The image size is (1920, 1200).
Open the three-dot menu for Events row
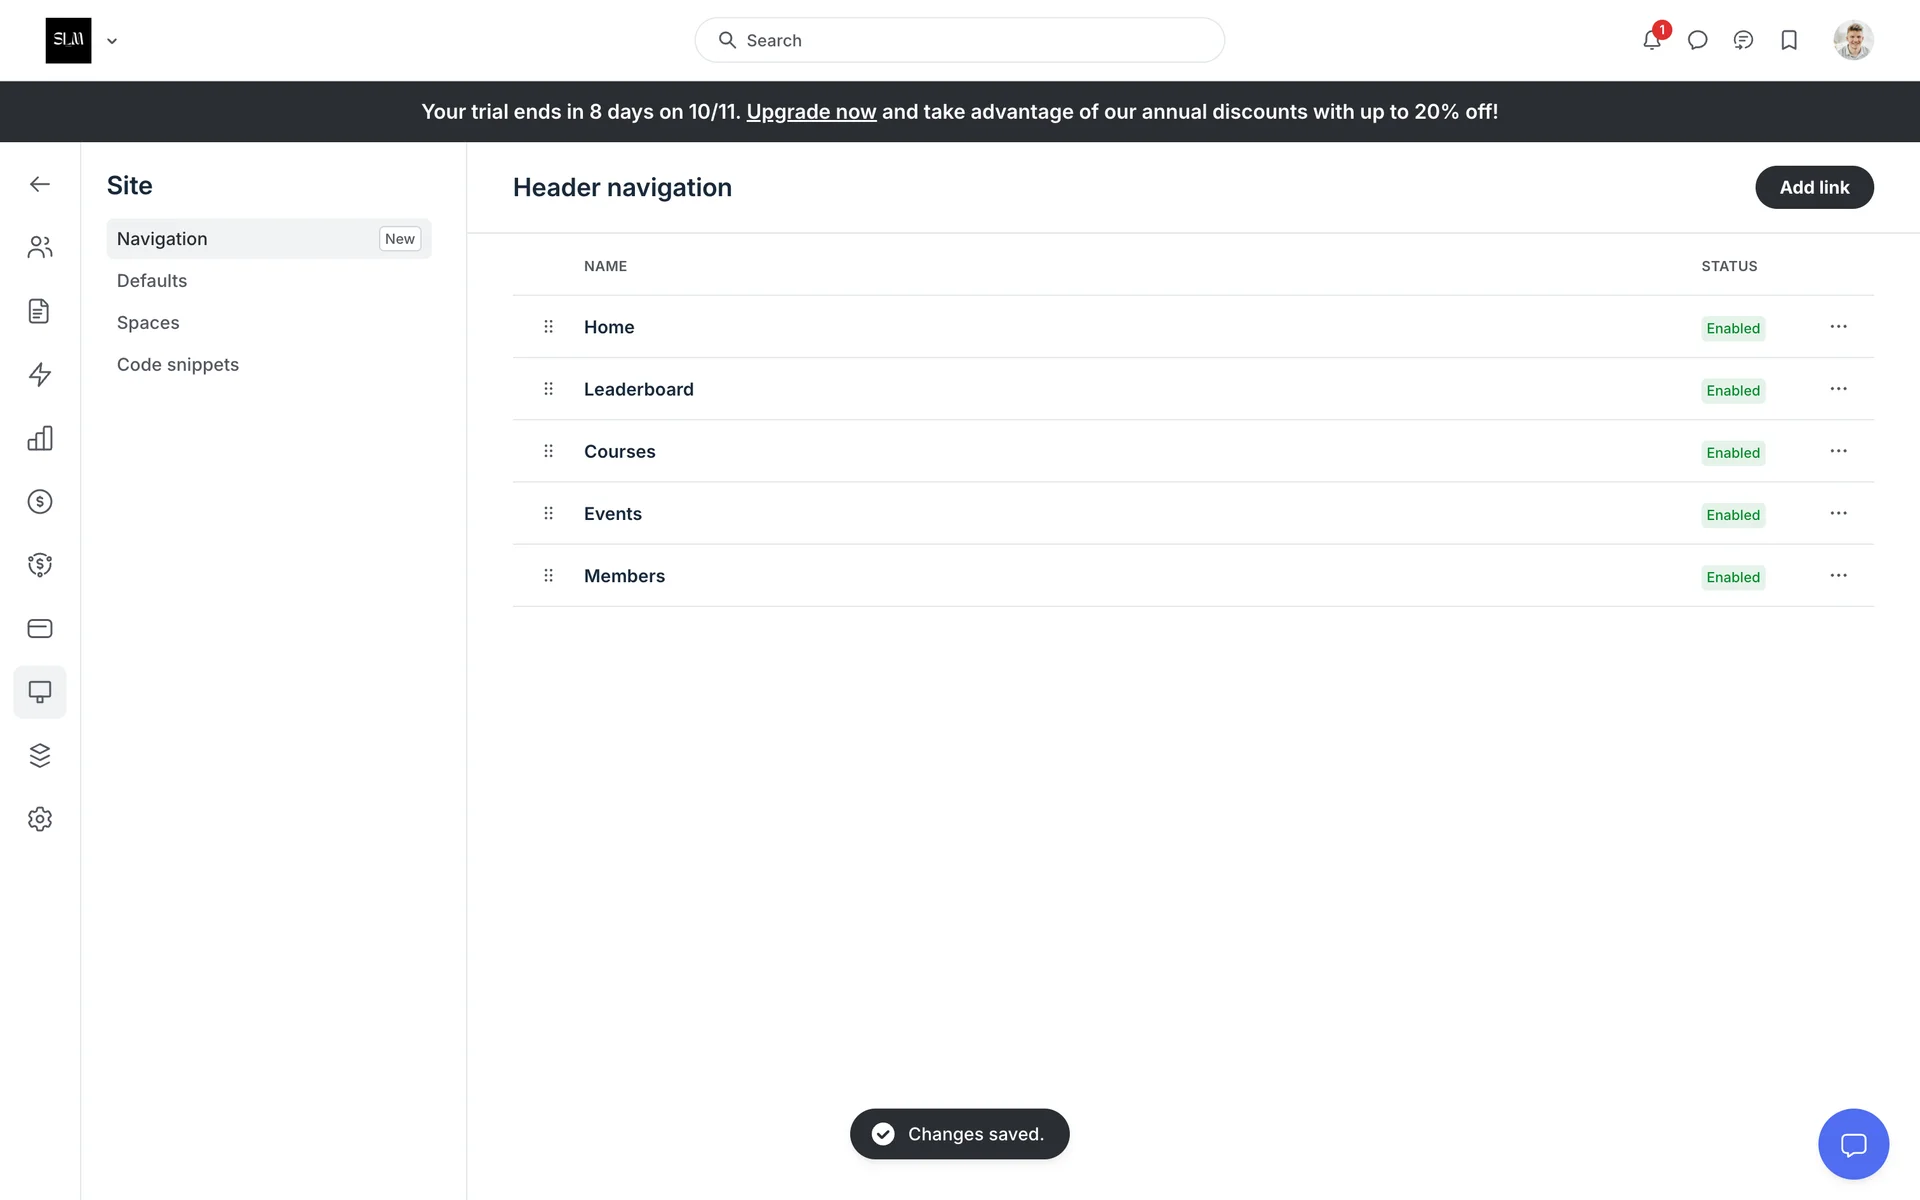click(x=1838, y=513)
